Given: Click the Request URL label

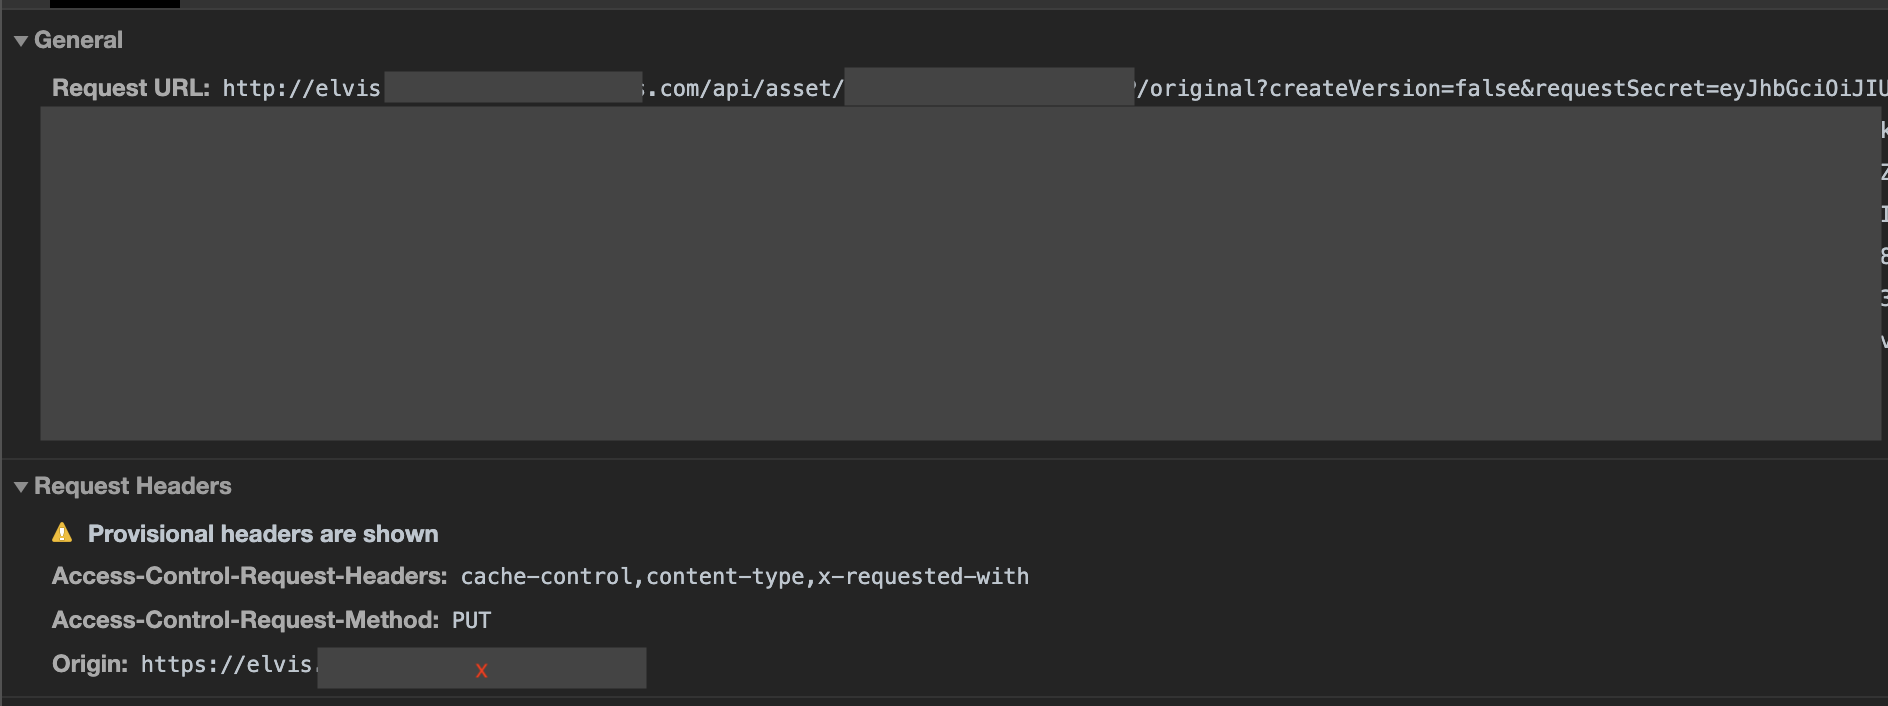Looking at the screenshot, I should click(x=130, y=88).
